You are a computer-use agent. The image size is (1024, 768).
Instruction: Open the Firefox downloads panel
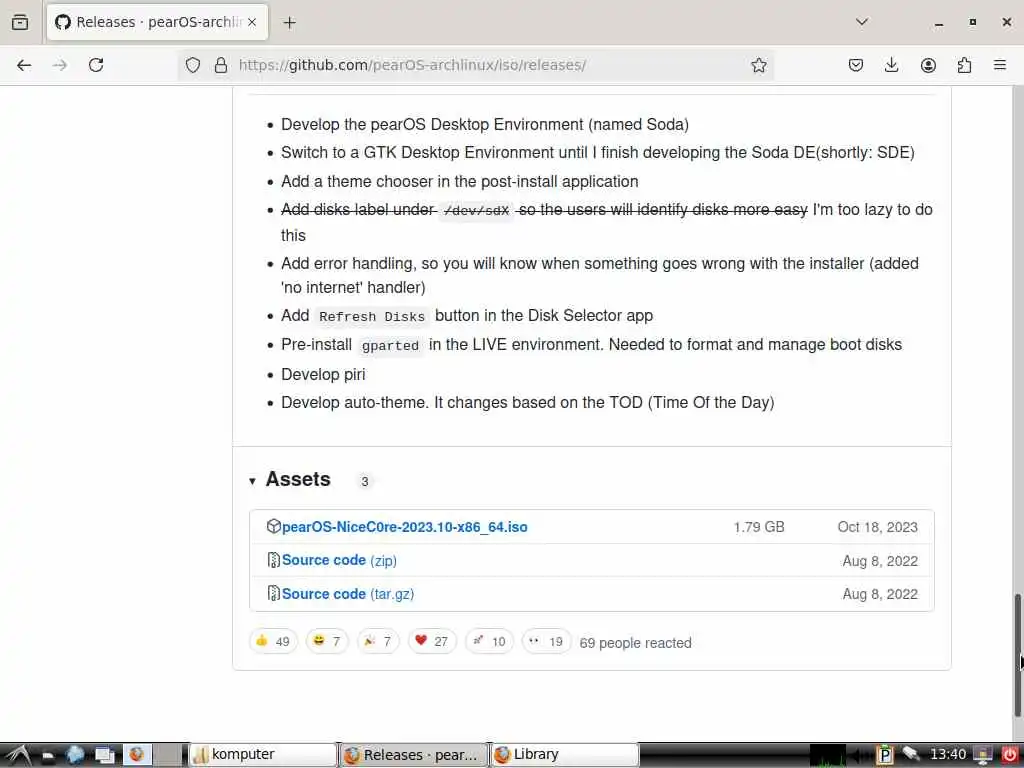click(x=891, y=65)
